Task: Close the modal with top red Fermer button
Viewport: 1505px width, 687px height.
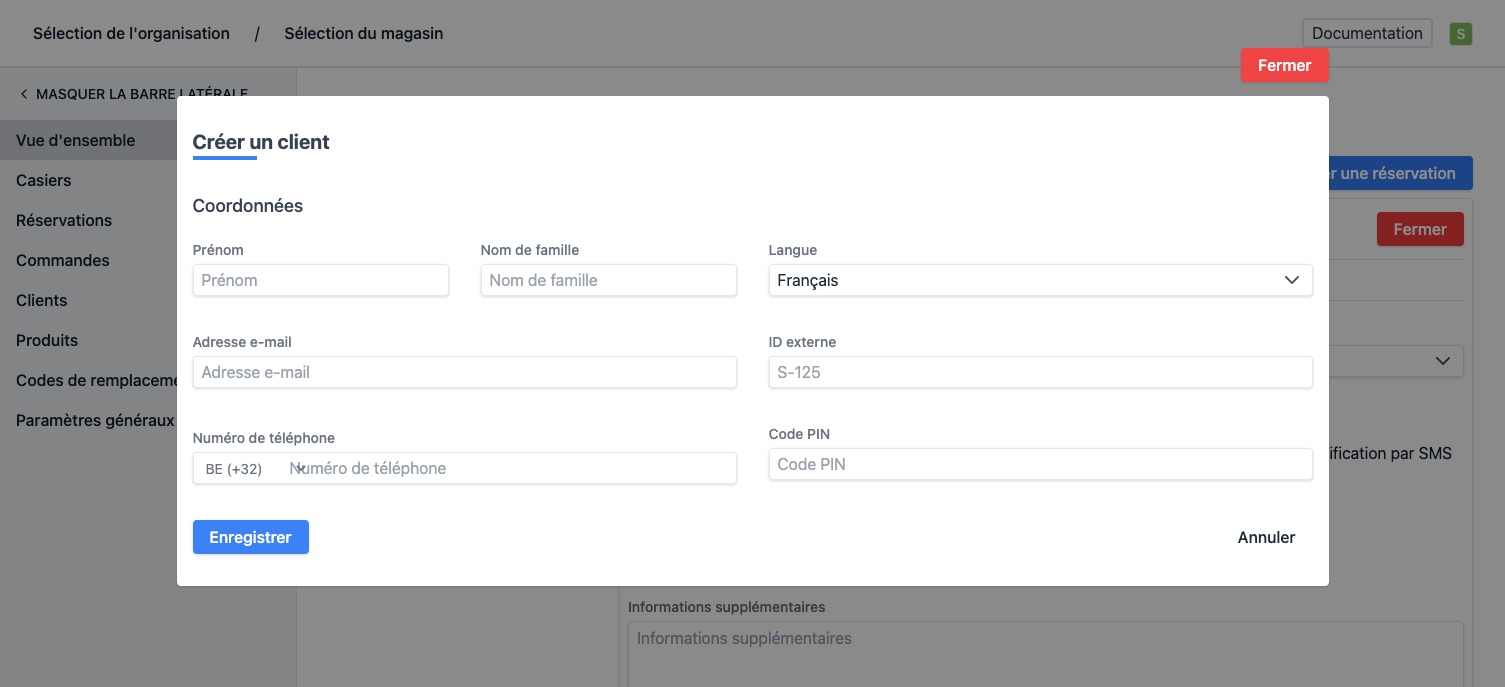Action: (x=1284, y=66)
